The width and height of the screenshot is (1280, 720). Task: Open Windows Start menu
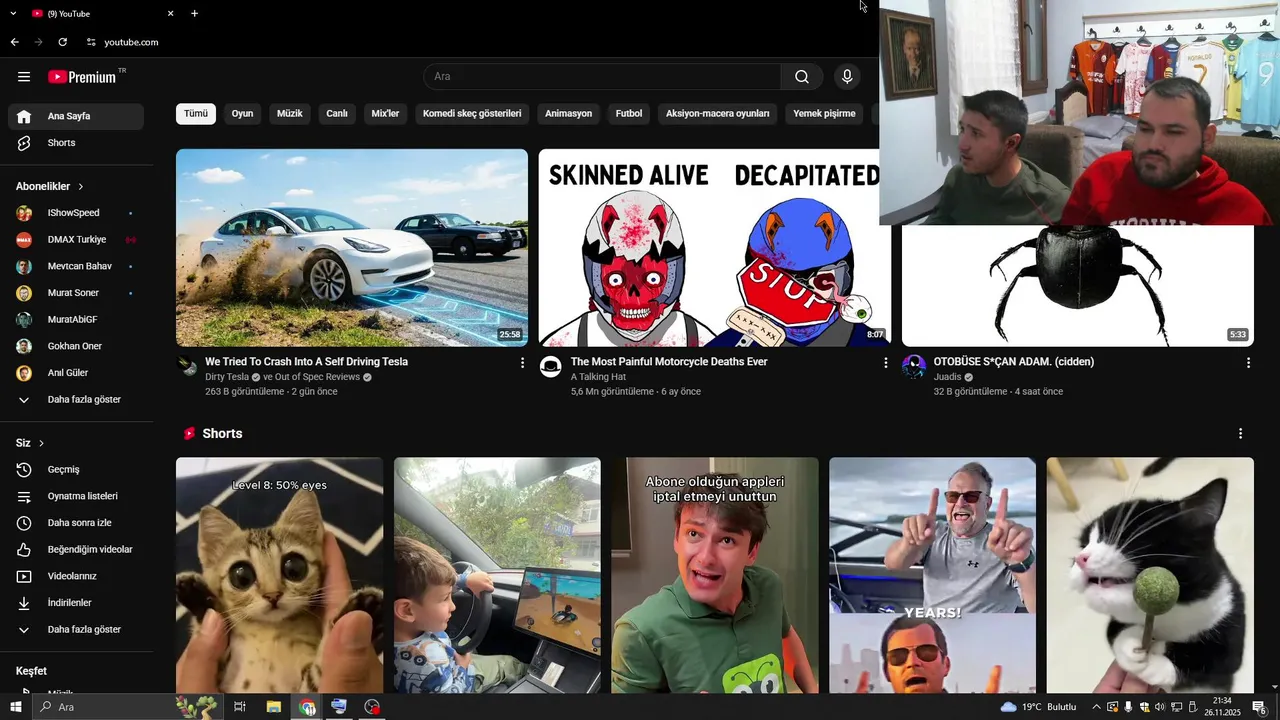15,707
